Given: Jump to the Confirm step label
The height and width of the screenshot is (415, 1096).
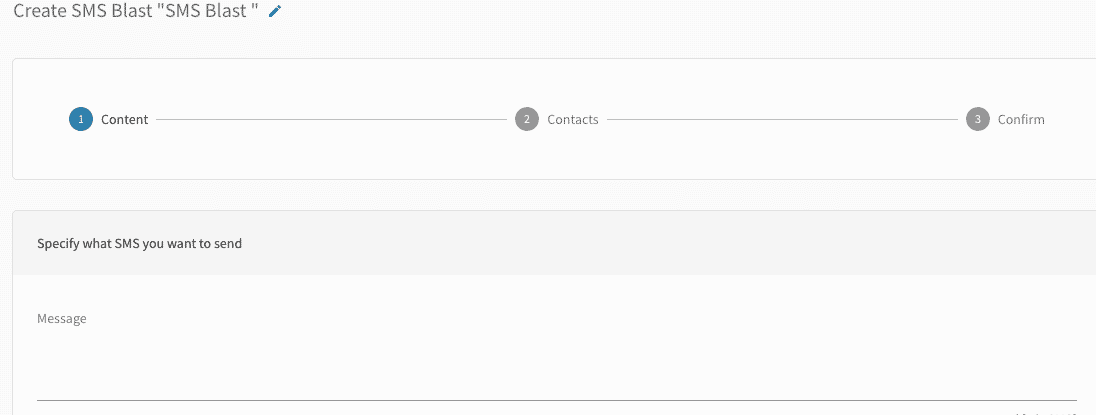Looking at the screenshot, I should point(1021,120).
